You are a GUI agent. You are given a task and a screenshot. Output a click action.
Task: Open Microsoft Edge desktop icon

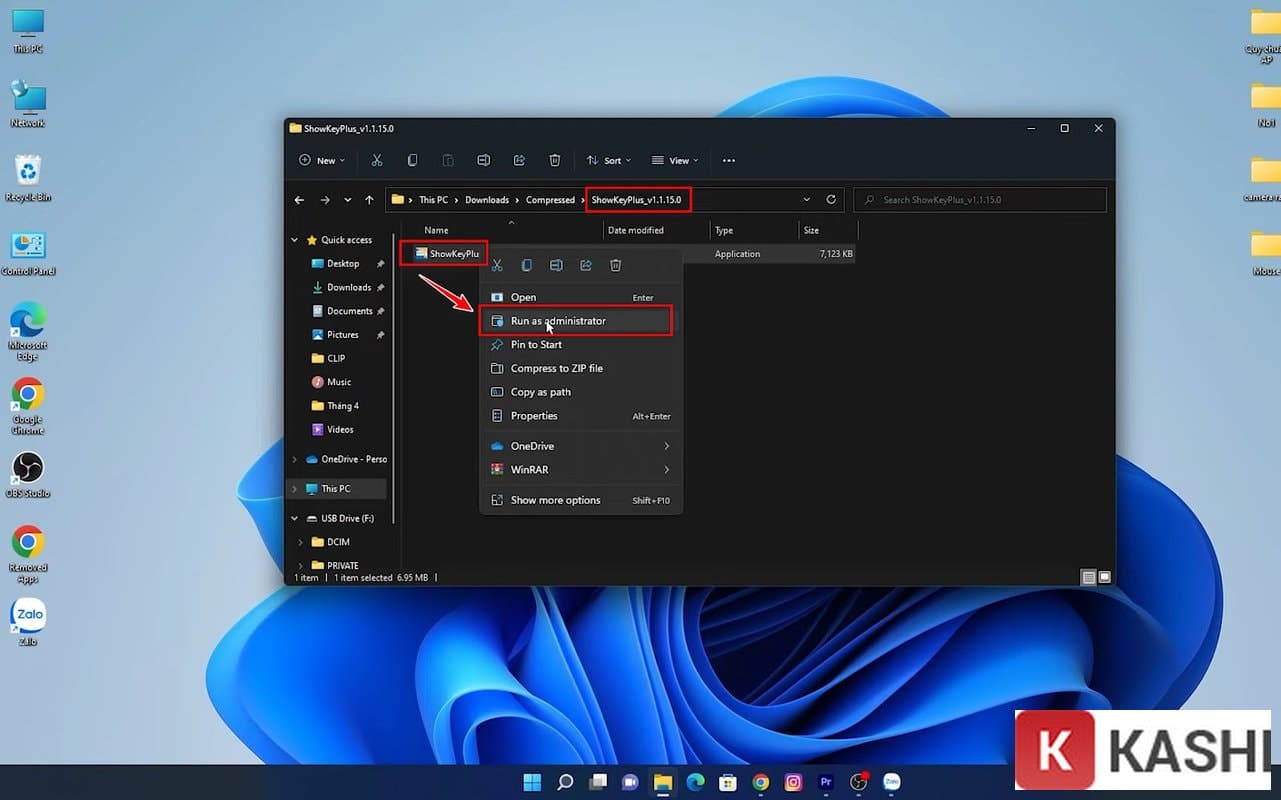(x=28, y=332)
